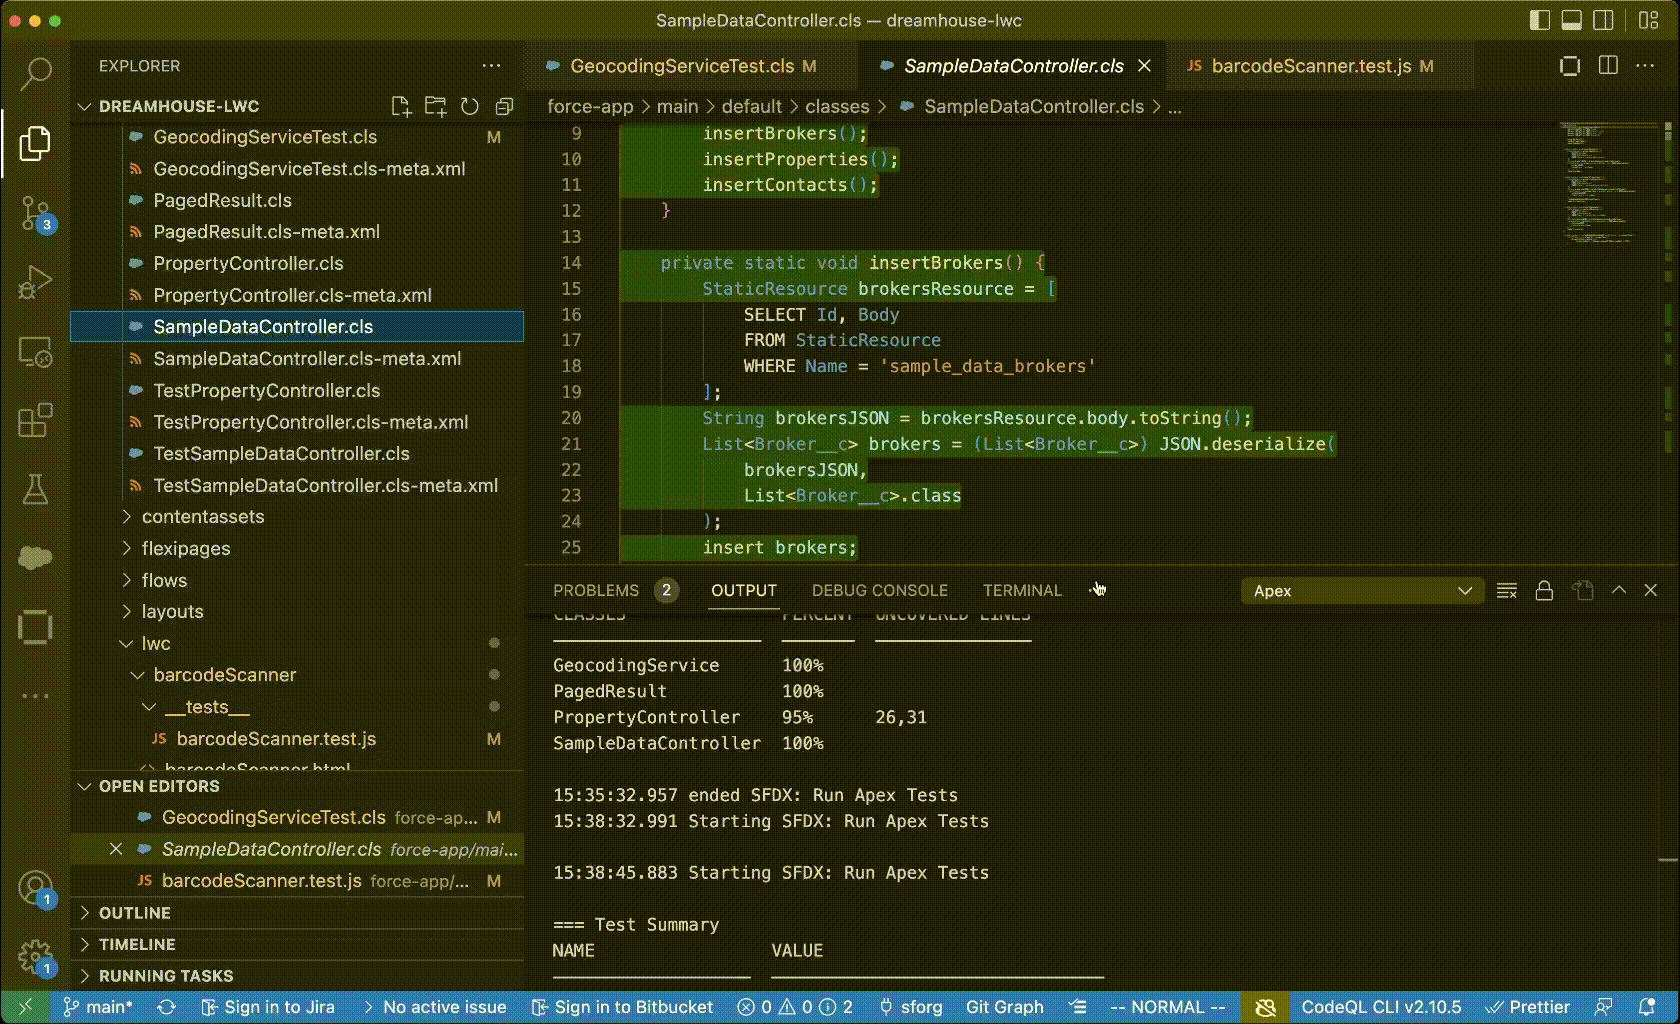Open the Apex output channel dropdown
This screenshot has height=1024, width=1680.
tap(1361, 591)
